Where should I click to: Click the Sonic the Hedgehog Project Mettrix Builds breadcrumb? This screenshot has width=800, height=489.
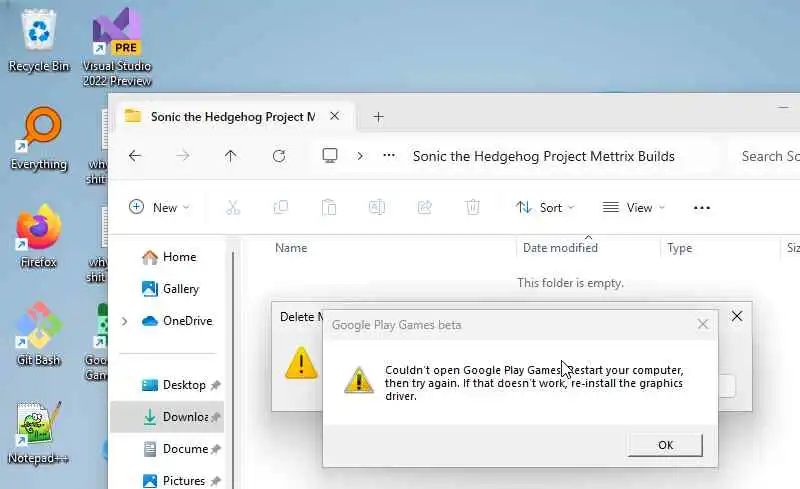(543, 156)
